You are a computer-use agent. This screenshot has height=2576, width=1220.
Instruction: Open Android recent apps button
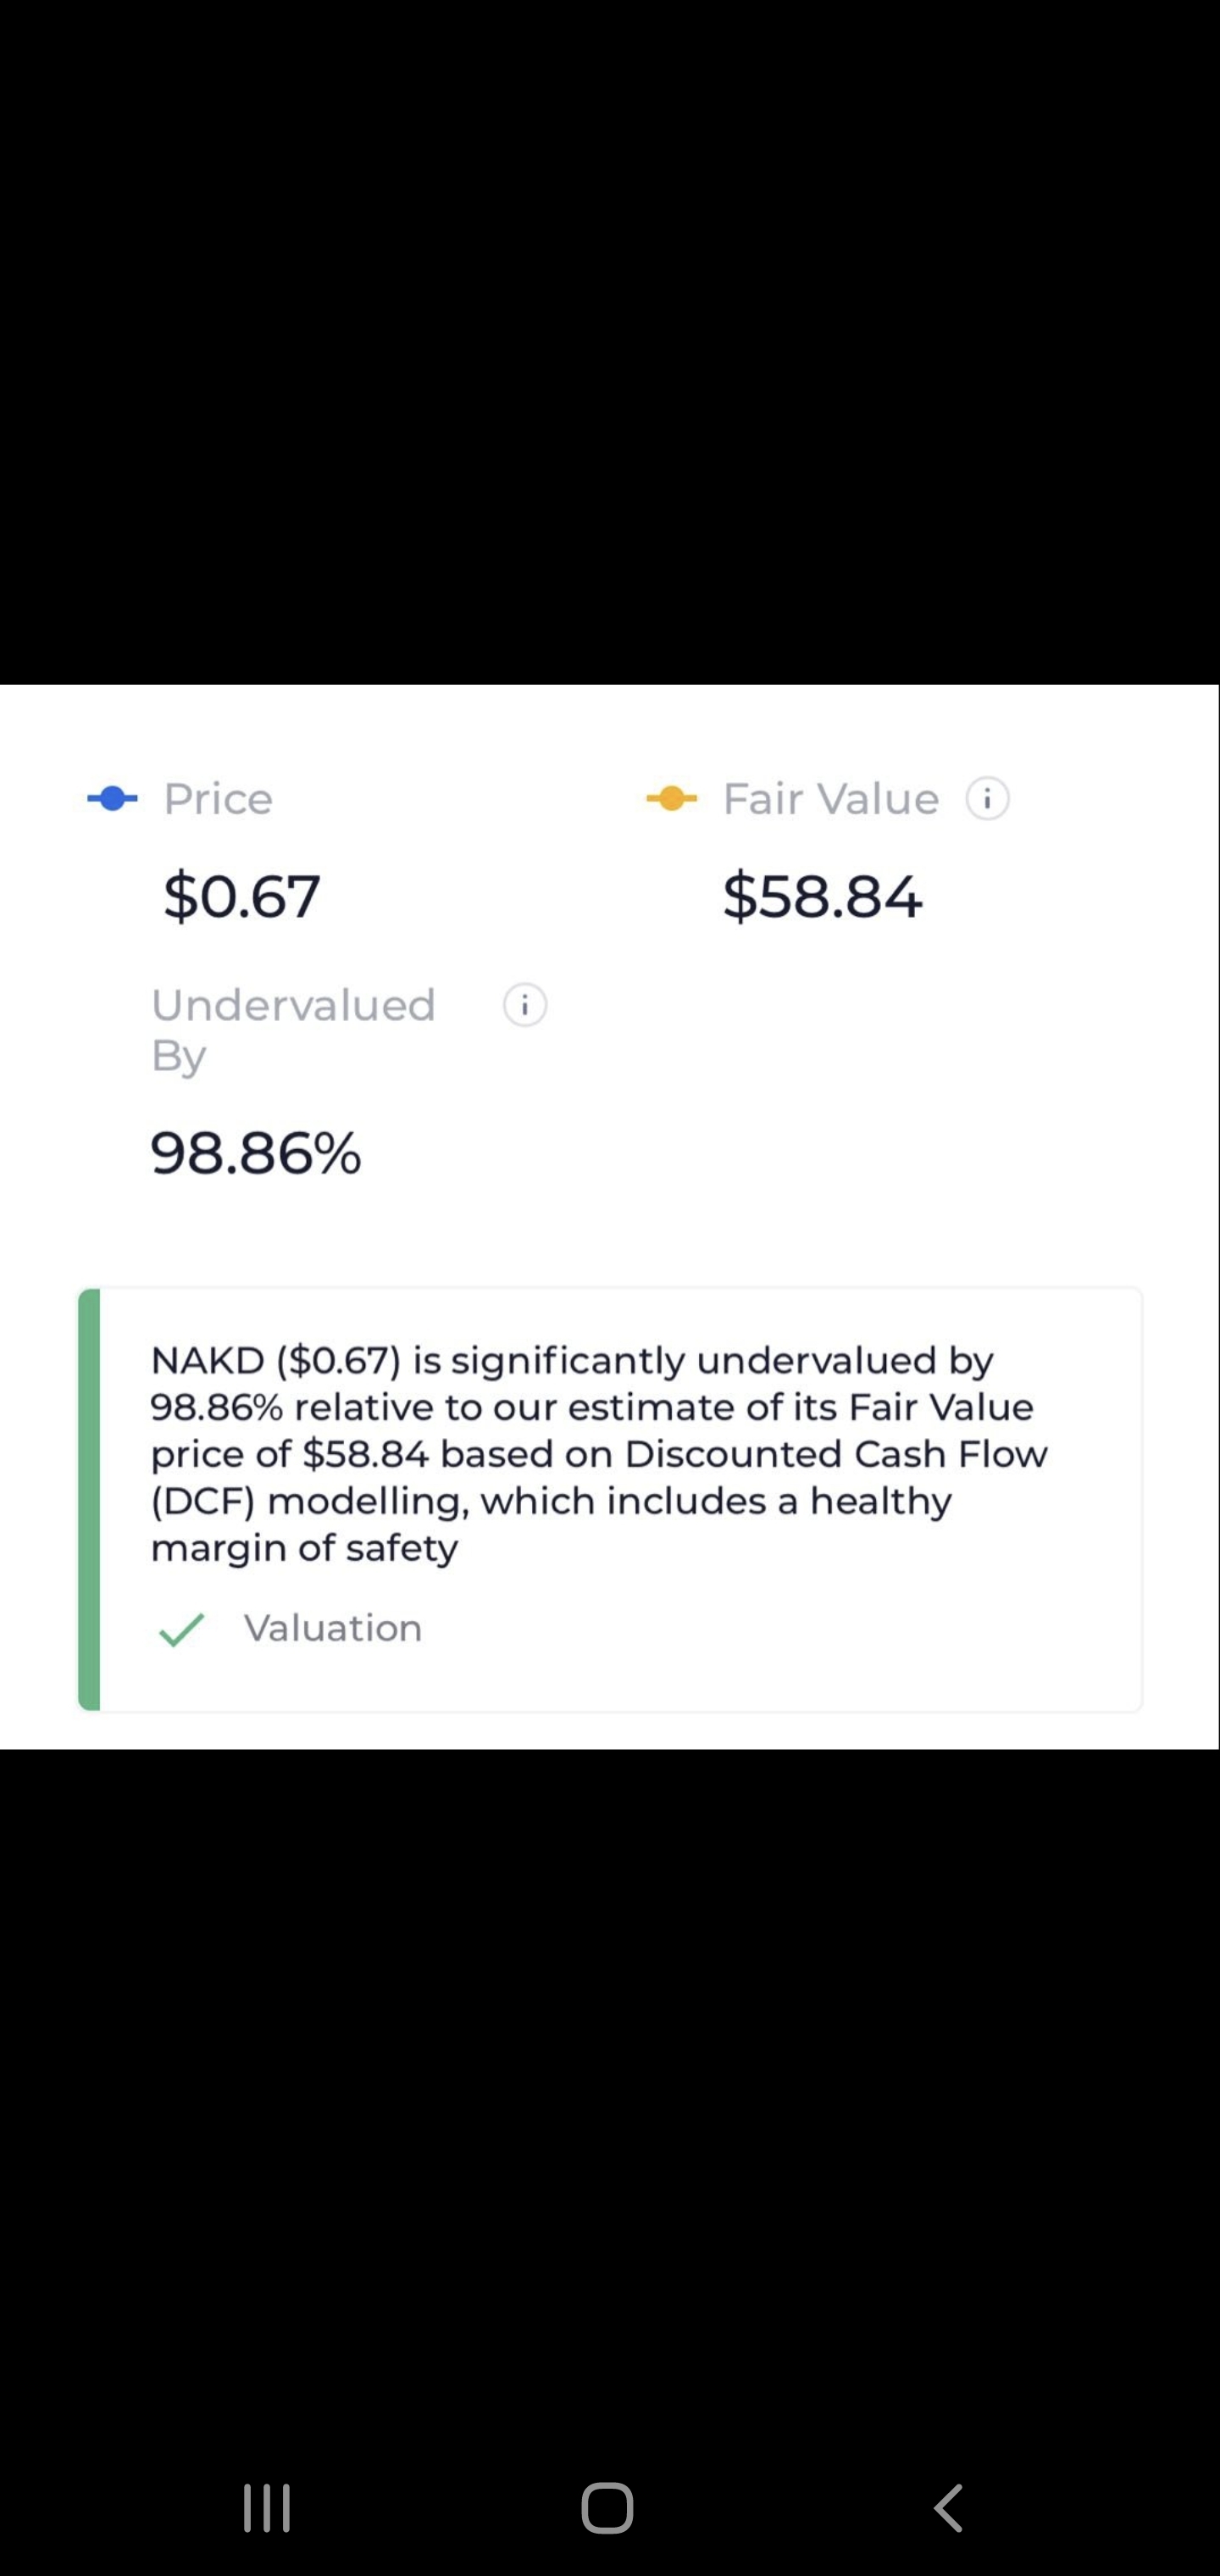point(267,2507)
